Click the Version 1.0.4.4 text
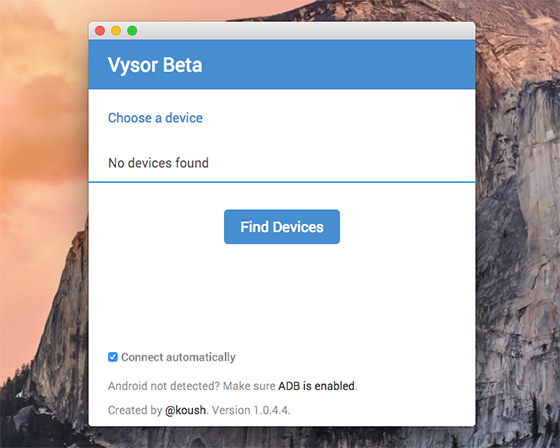This screenshot has width=560, height=448. pyautogui.click(x=250, y=410)
